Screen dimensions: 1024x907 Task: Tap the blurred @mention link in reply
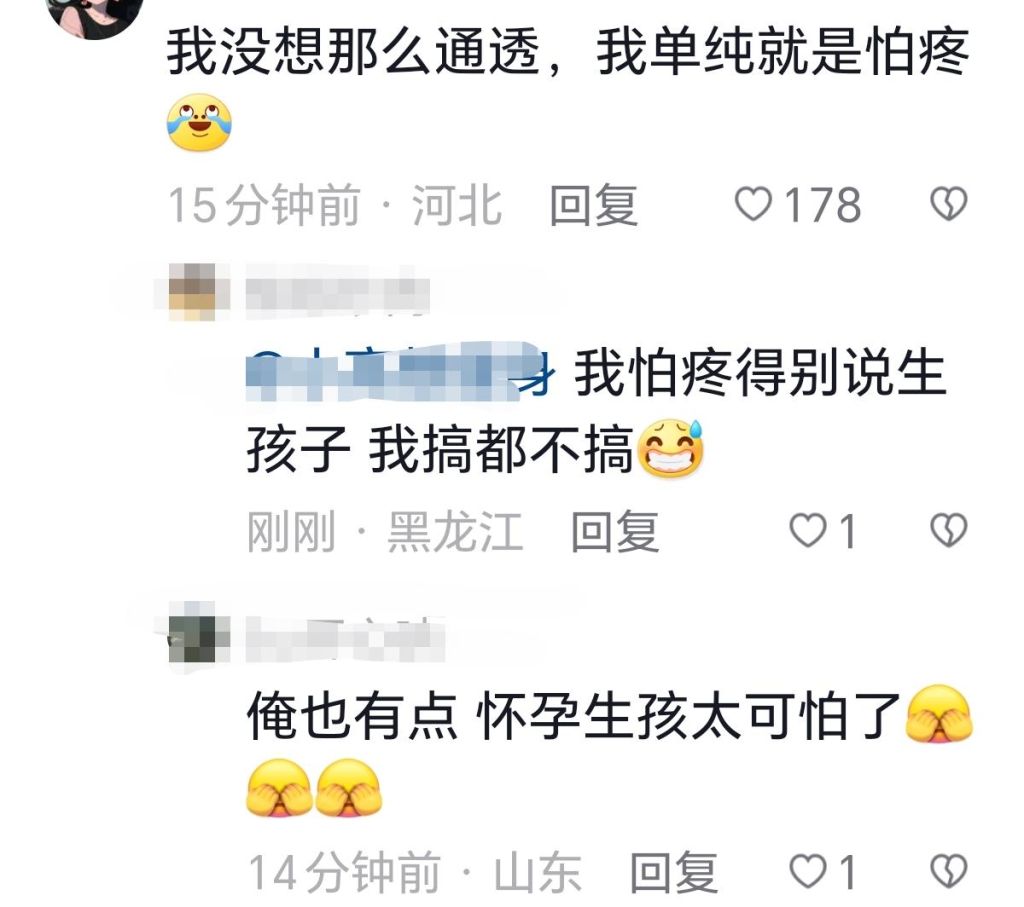400,374
